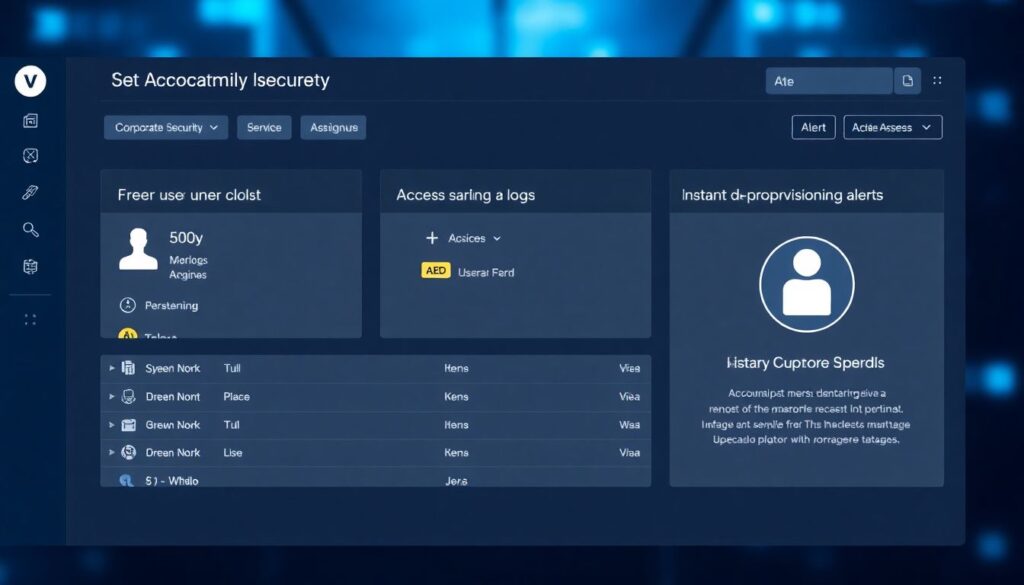Click the large person icon in deprovisioning alerts panel

pos(807,283)
